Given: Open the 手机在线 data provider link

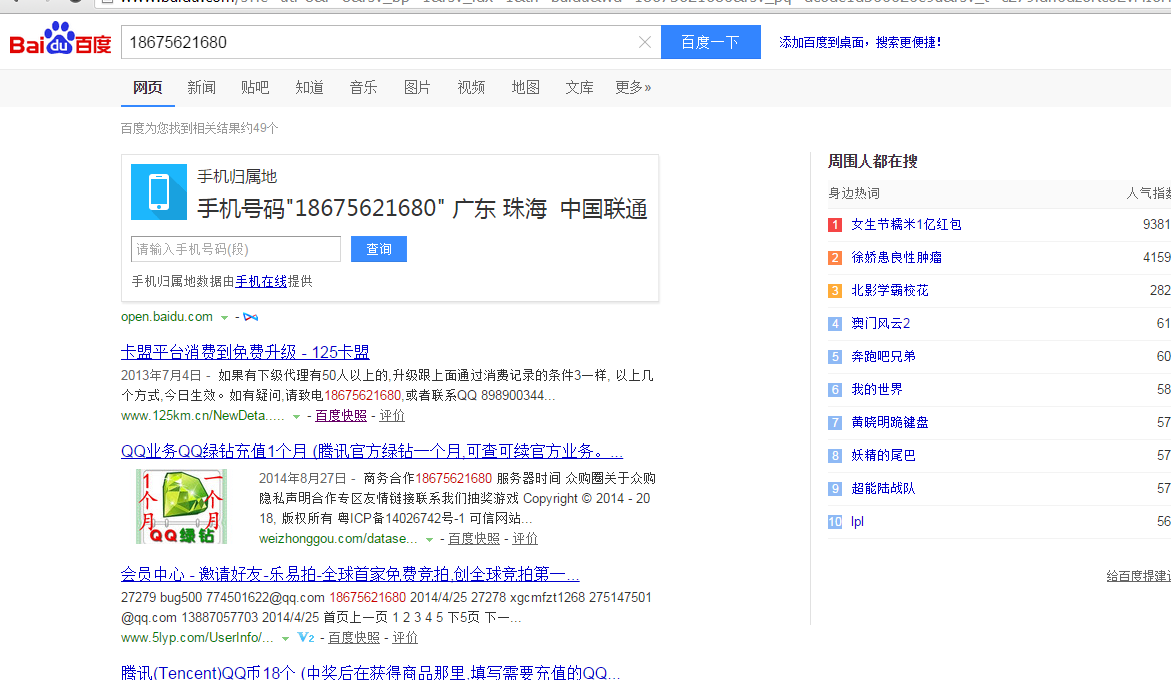Looking at the screenshot, I should click(261, 281).
